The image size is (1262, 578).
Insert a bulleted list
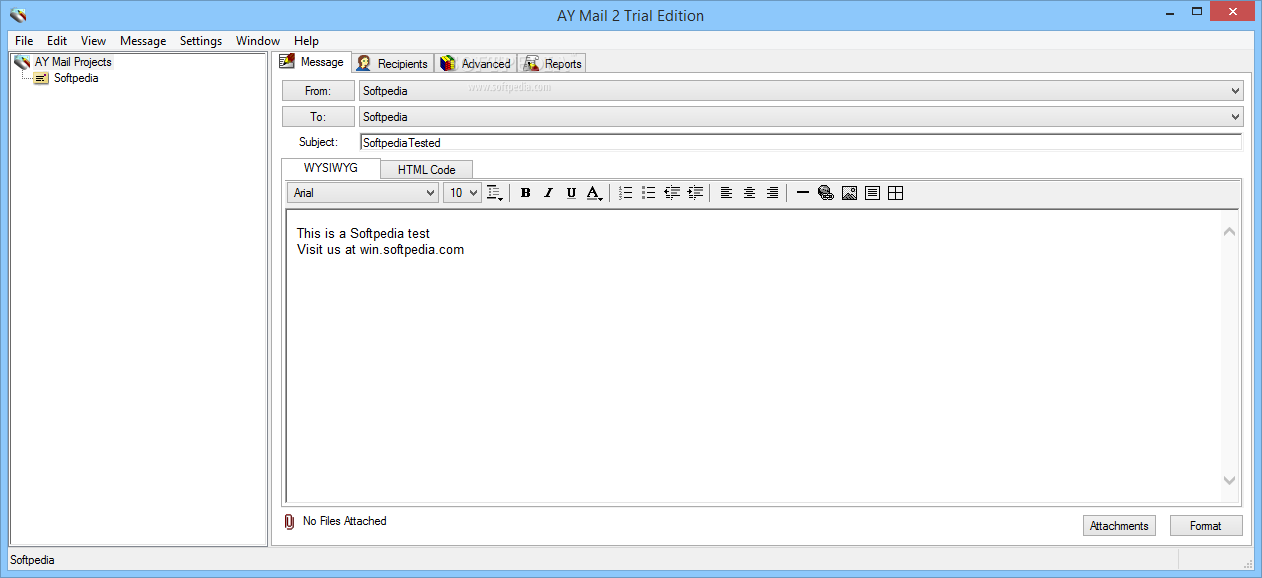[648, 193]
